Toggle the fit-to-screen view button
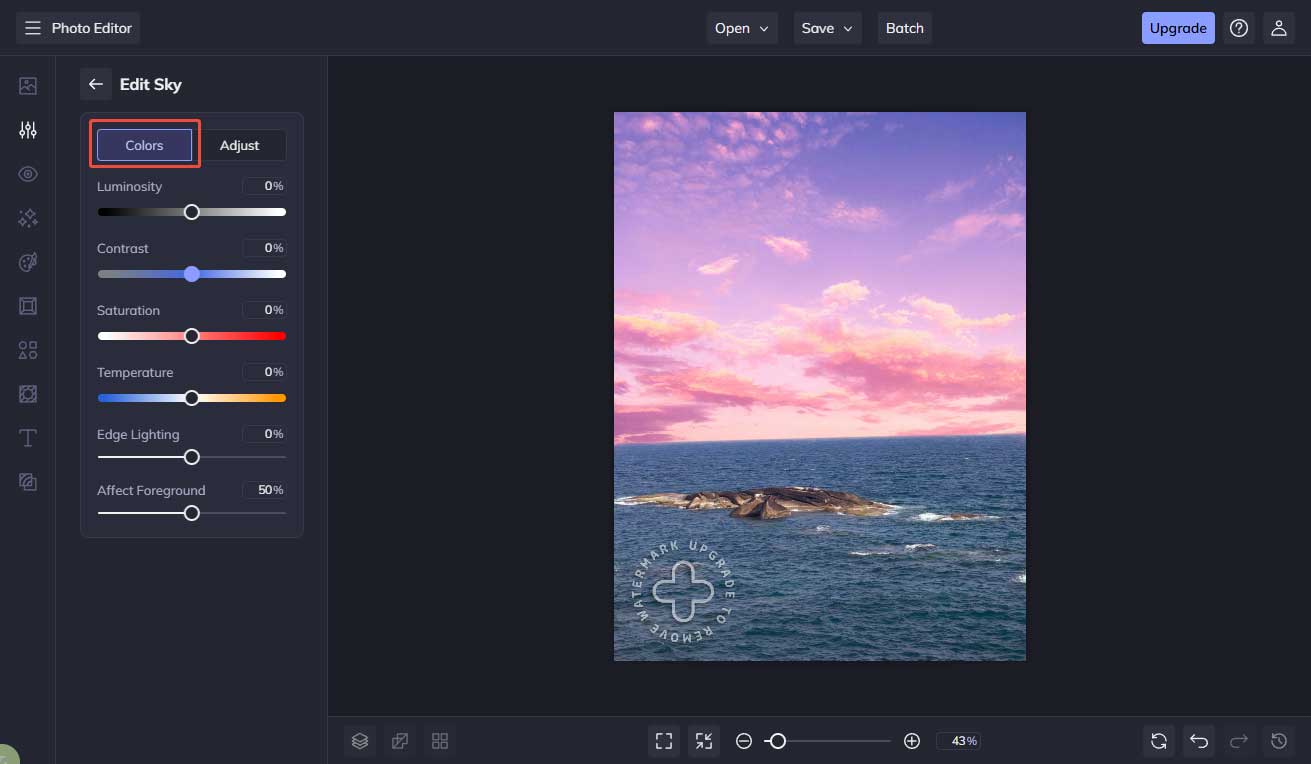This screenshot has height=764, width=1311. click(x=664, y=741)
